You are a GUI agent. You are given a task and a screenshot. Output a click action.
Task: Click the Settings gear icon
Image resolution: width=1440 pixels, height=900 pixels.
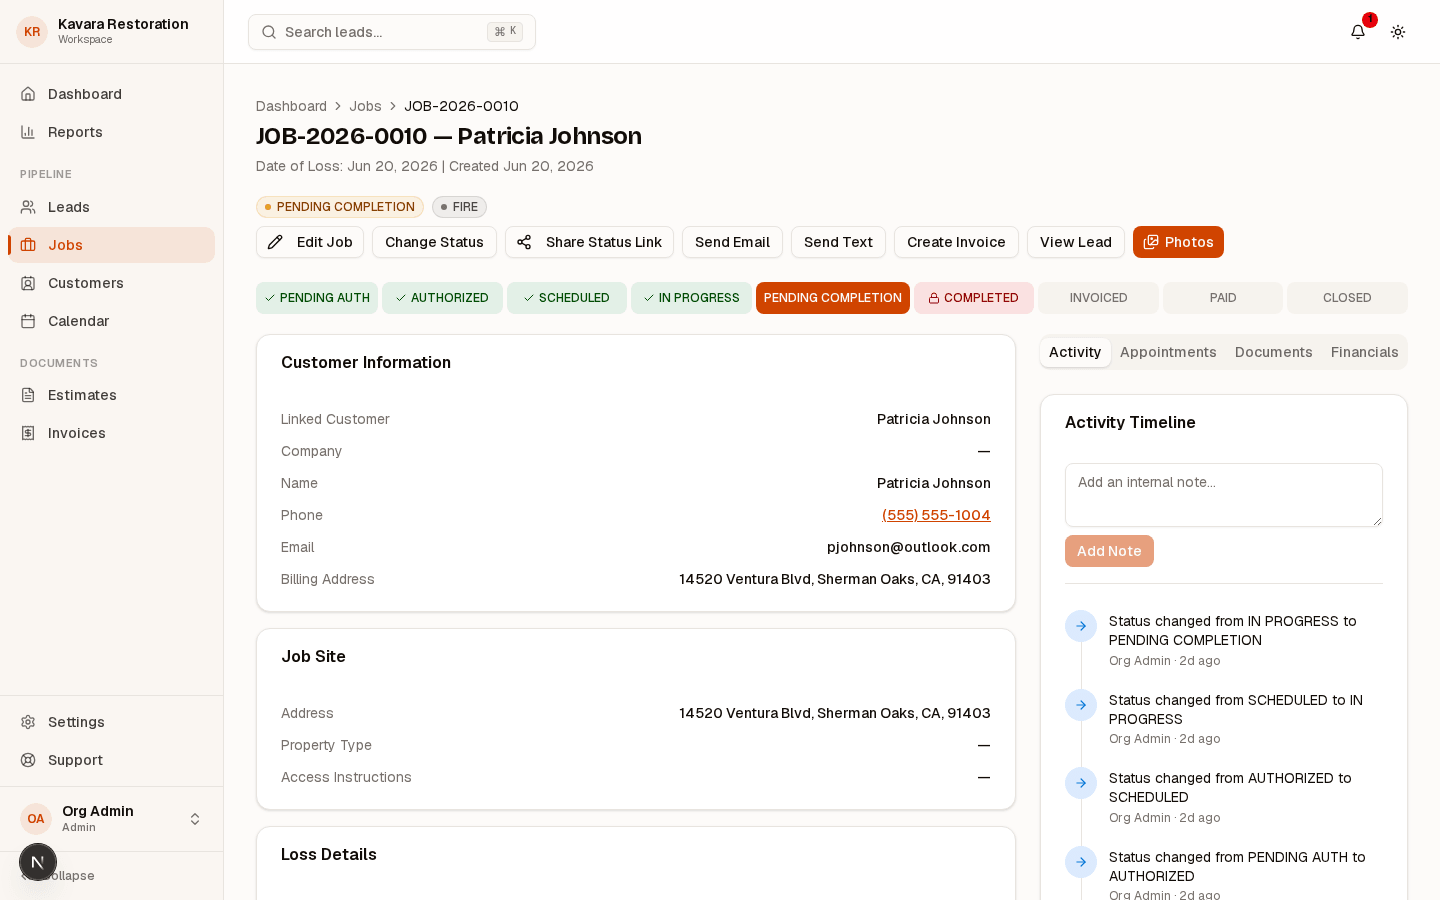pyautogui.click(x=28, y=722)
